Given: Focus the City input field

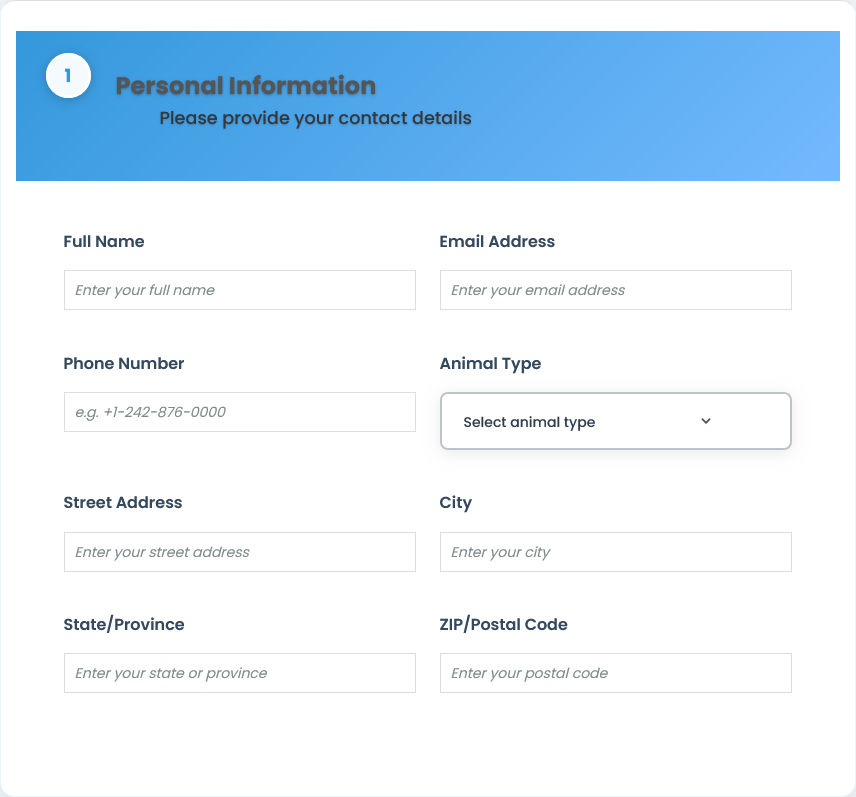Looking at the screenshot, I should click(615, 552).
